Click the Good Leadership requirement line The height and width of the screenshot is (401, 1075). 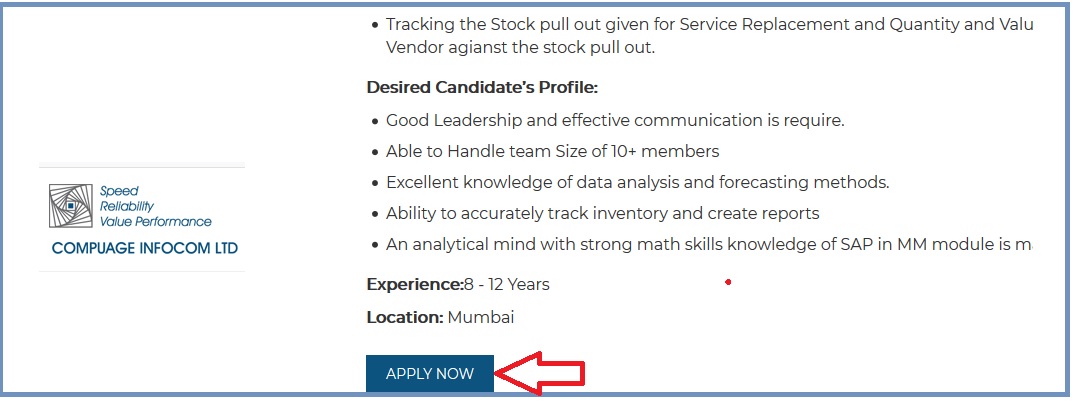click(x=615, y=120)
